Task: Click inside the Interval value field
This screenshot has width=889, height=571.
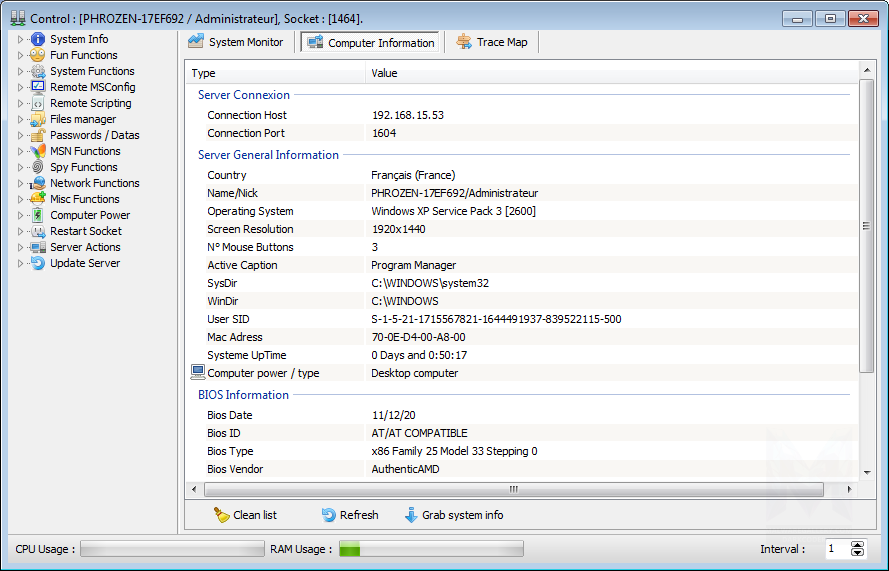Action: point(834,548)
